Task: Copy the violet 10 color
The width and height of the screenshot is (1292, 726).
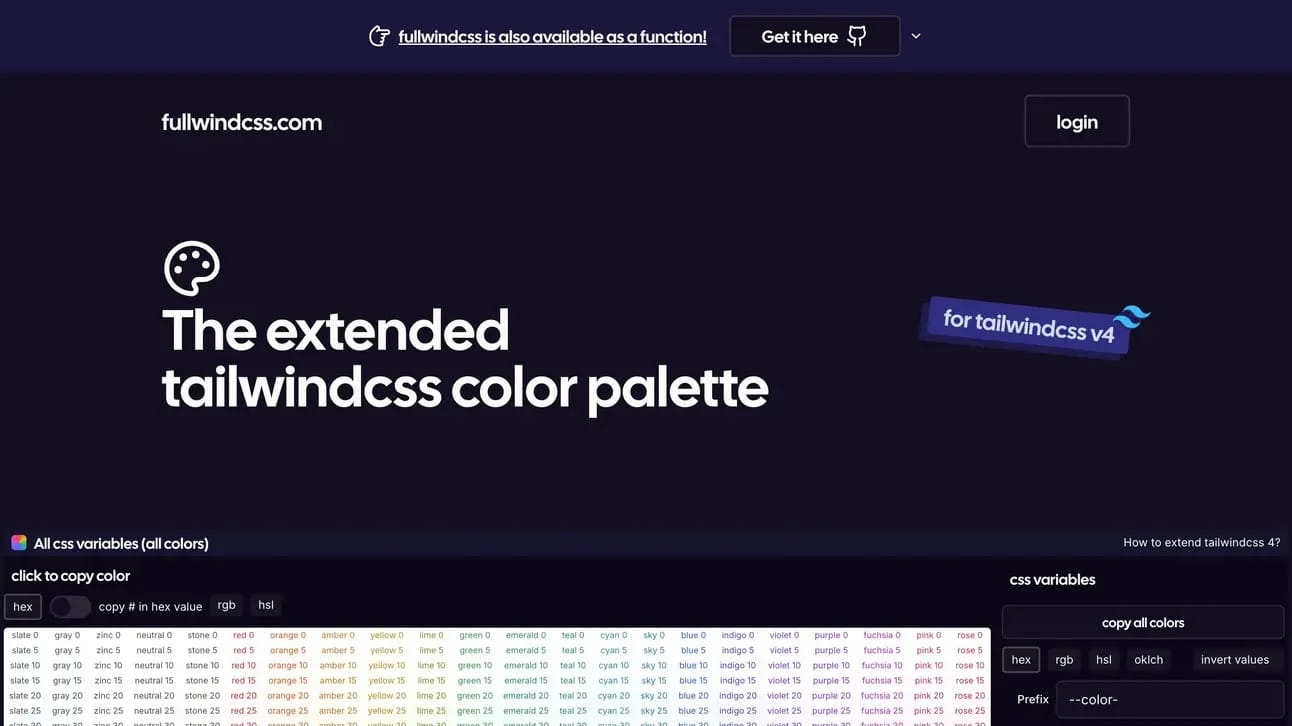Action: [785, 665]
